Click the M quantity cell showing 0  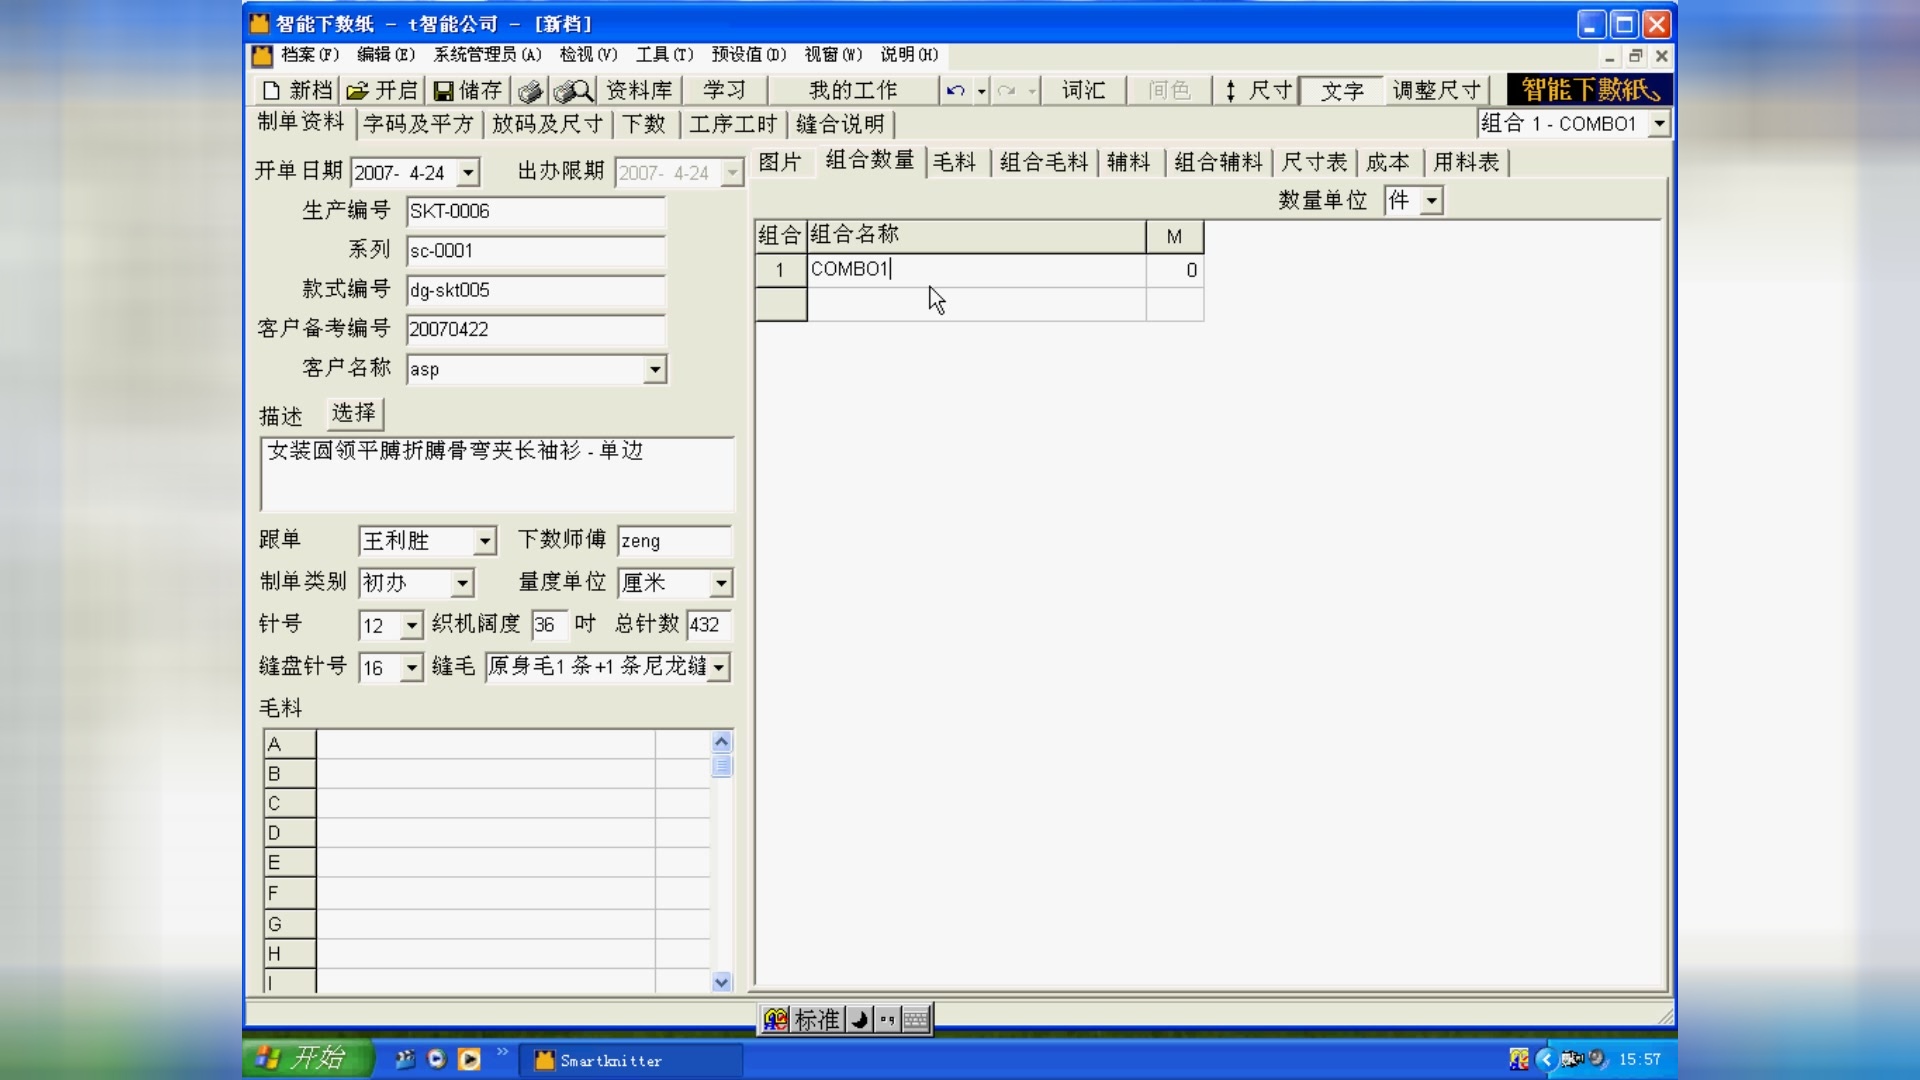1175,271
